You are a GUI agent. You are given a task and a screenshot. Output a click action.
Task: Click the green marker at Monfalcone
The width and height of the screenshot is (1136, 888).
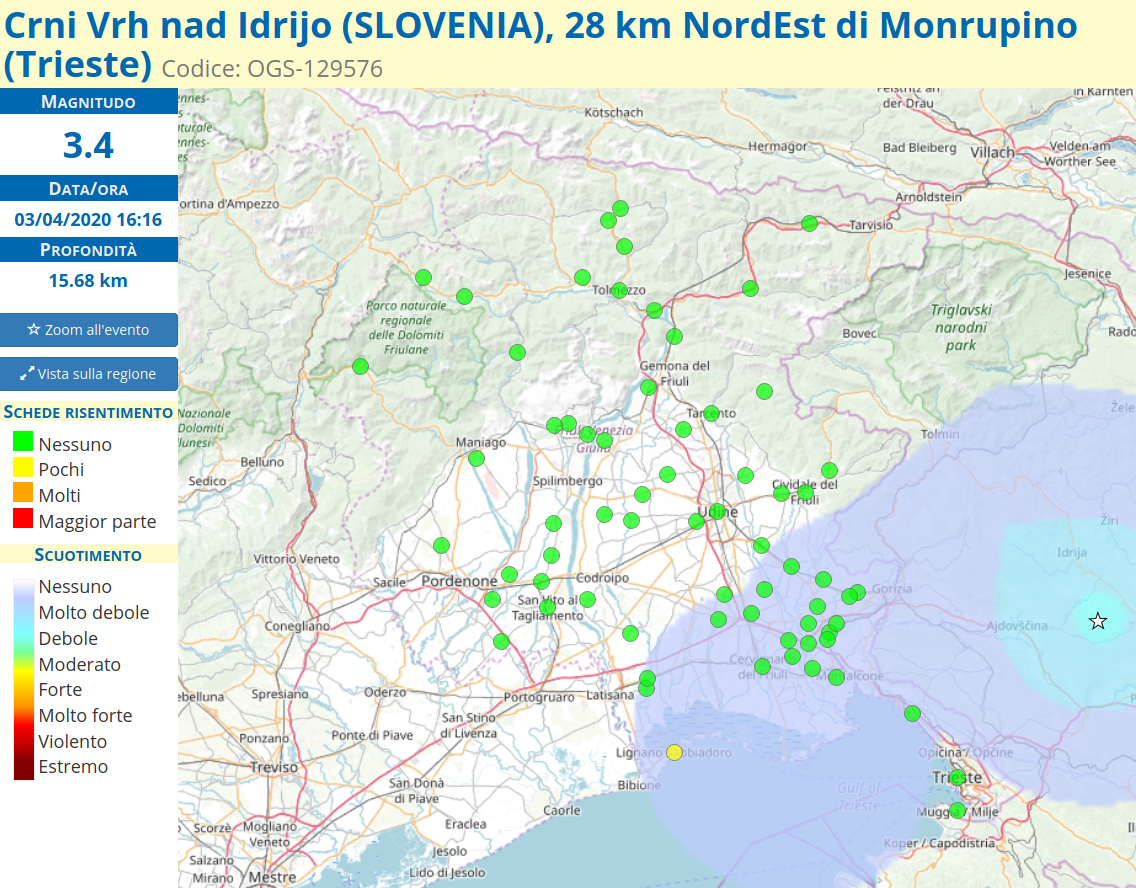[836, 677]
